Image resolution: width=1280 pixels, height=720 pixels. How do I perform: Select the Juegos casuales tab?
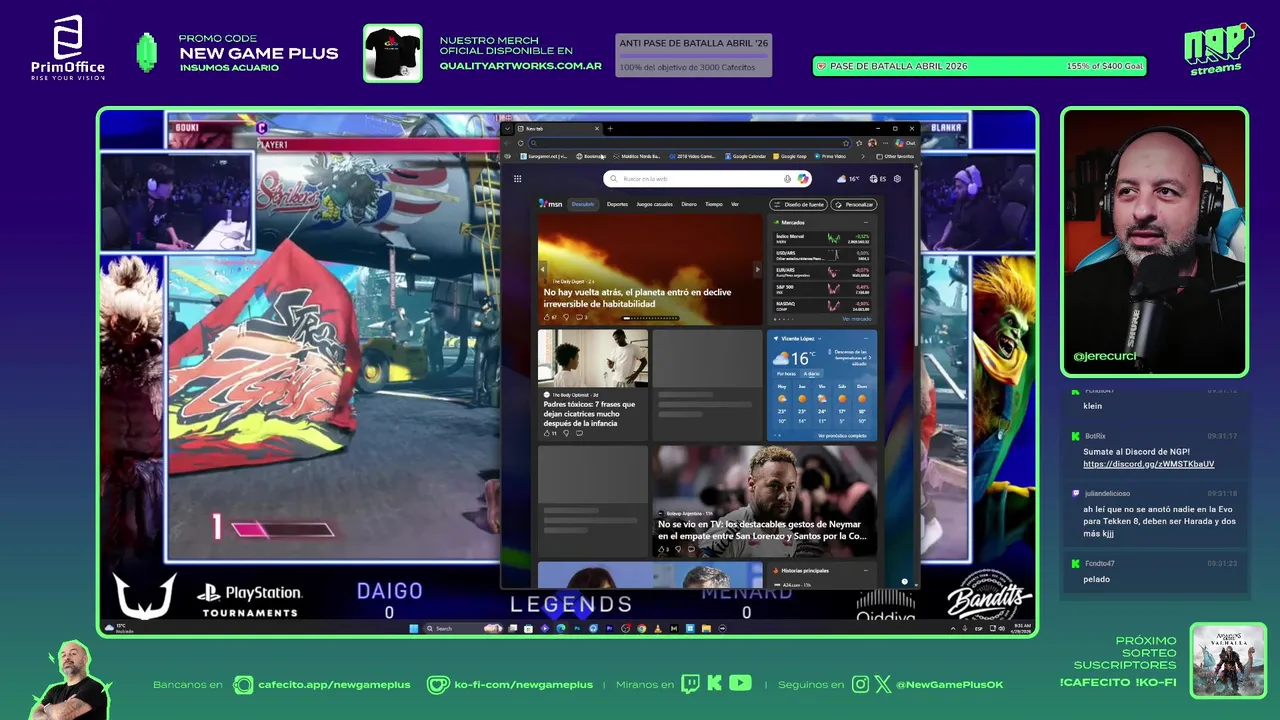pyautogui.click(x=655, y=204)
